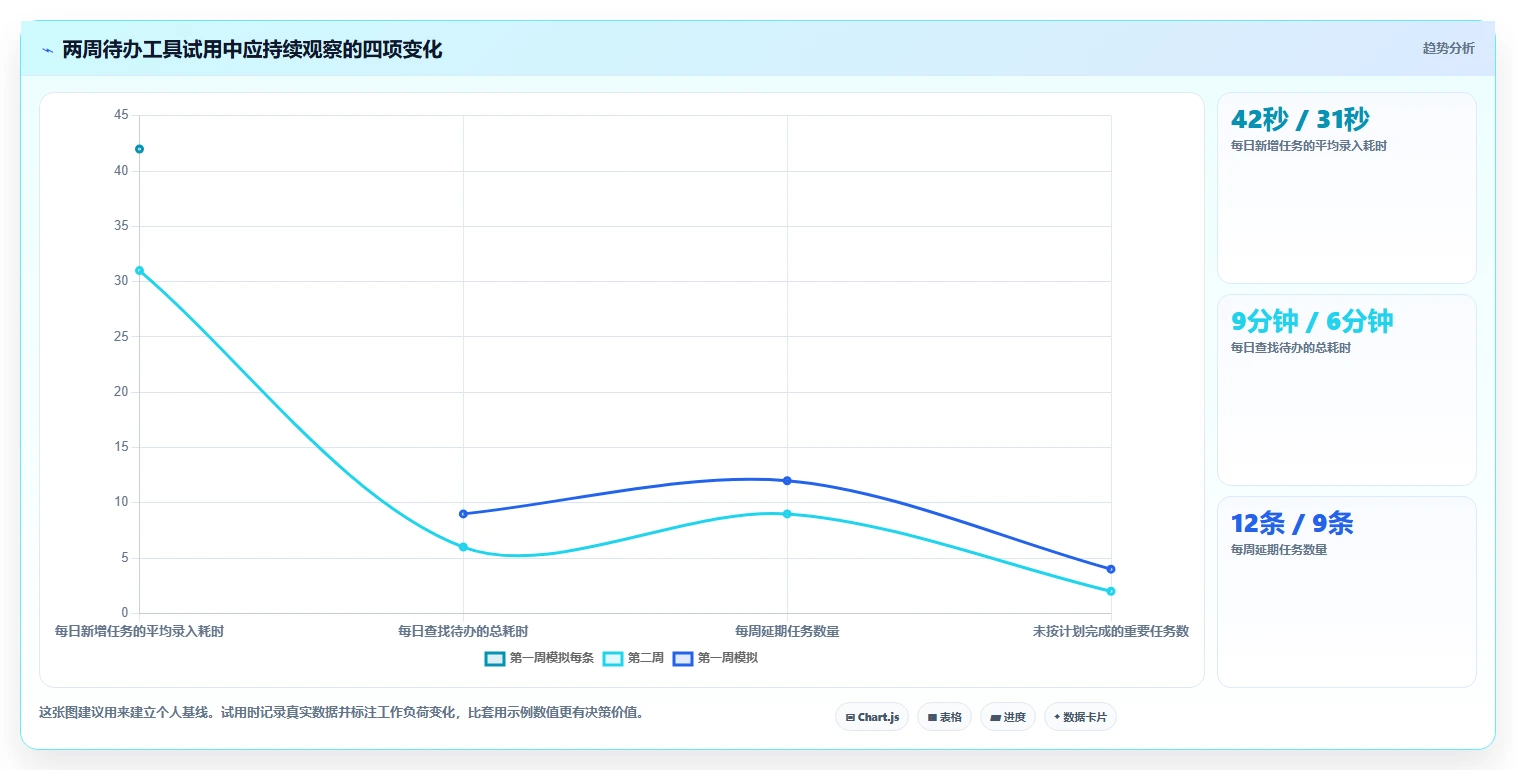Click the cyan point at 6 on 每日查找待办的总耗时

[x=463, y=547]
